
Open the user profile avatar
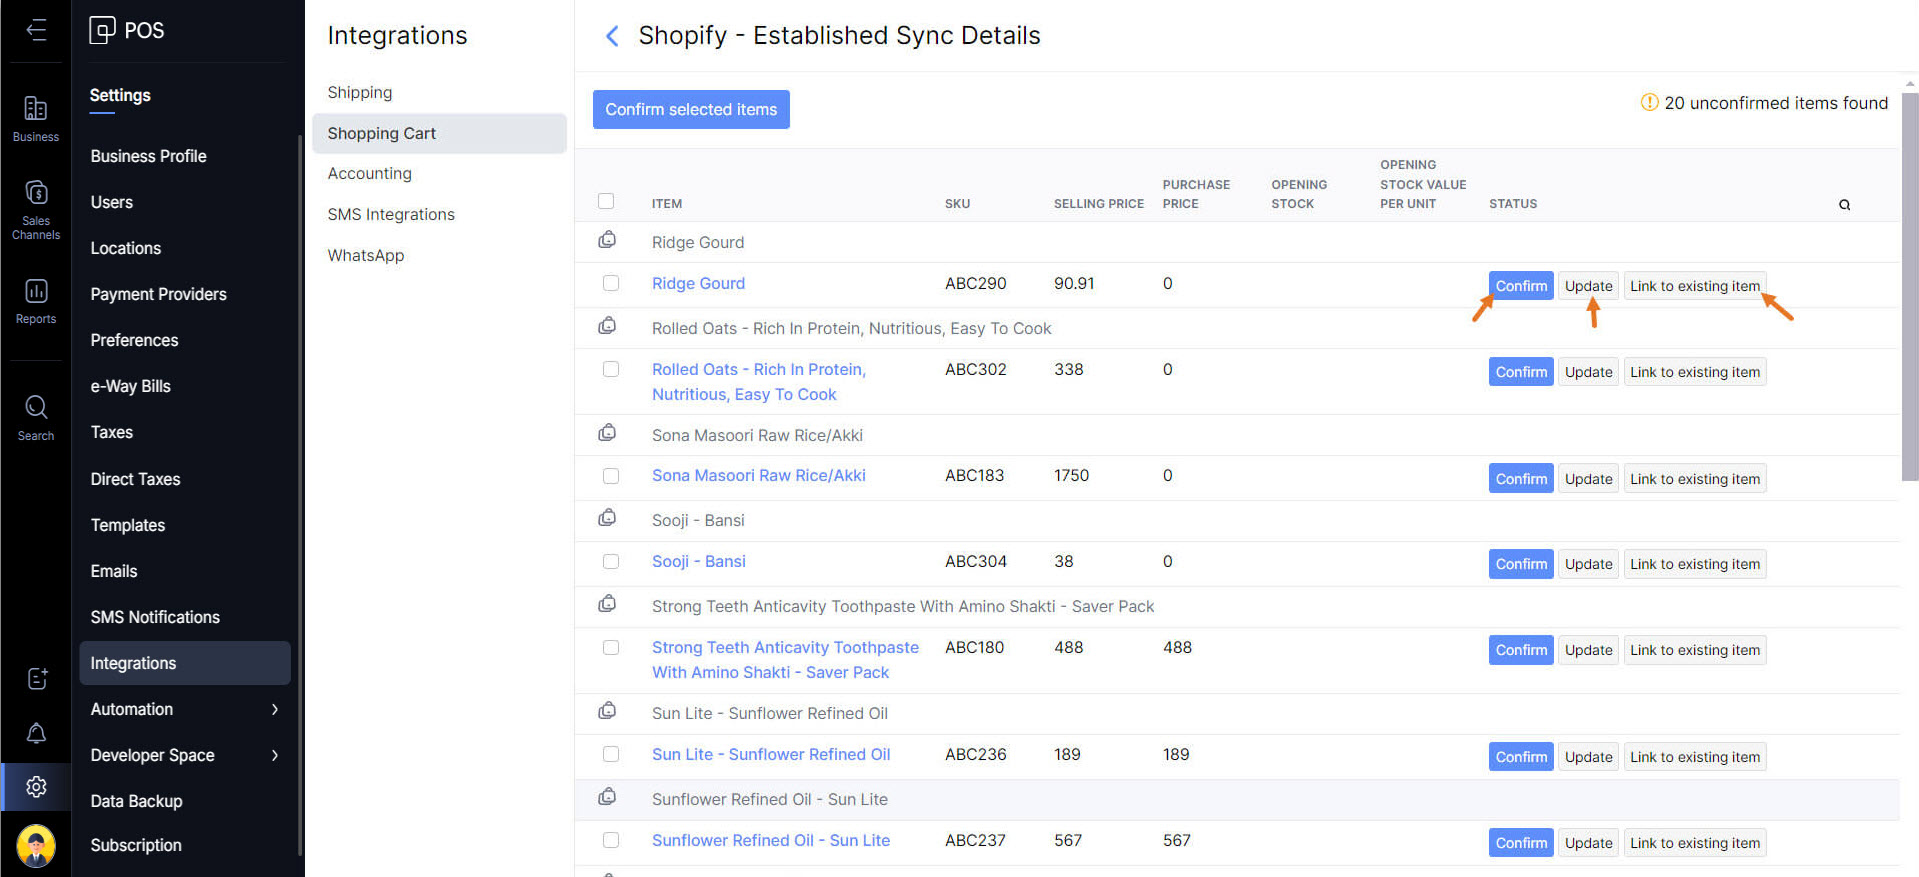pos(36,845)
